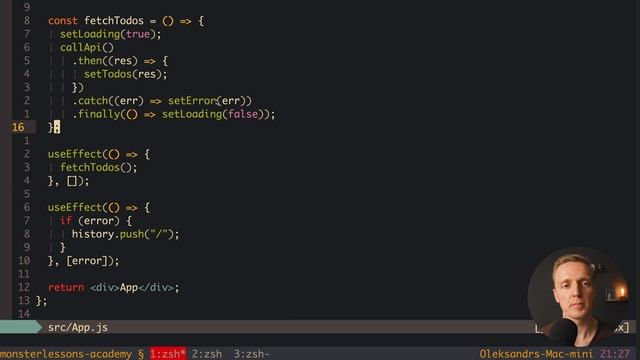Click the const fetchTodos declaration line
Viewport: 640px width, 360px height.
click(126, 21)
